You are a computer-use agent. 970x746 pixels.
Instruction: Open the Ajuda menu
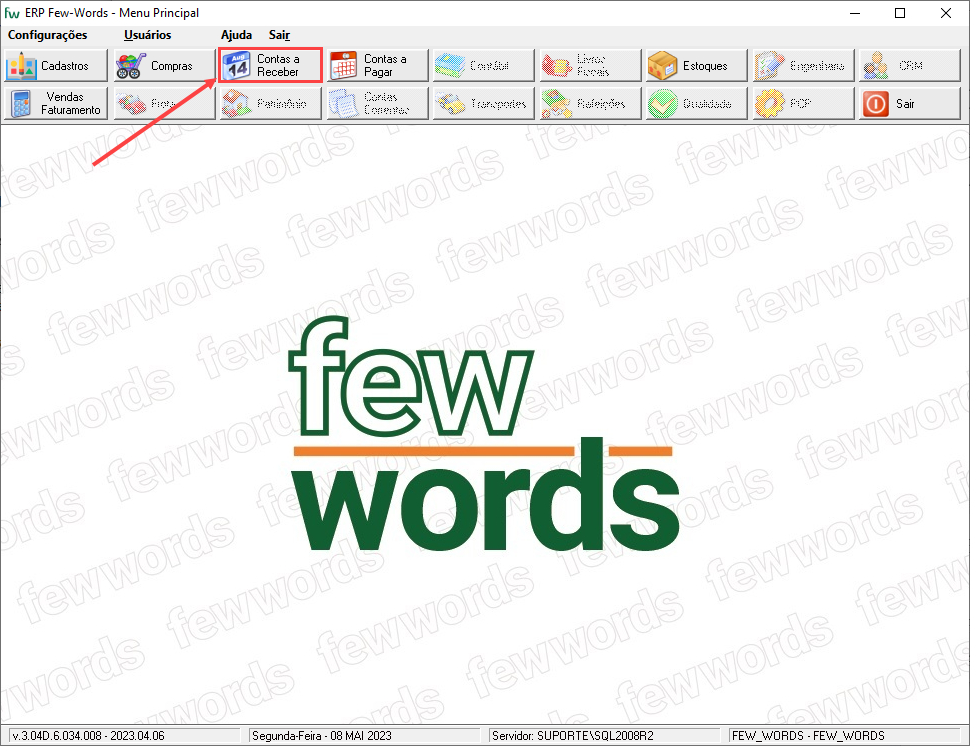[x=236, y=35]
